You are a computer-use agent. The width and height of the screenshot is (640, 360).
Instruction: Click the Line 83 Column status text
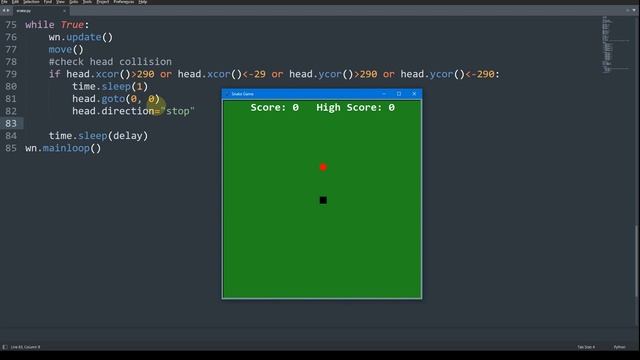click(26, 347)
